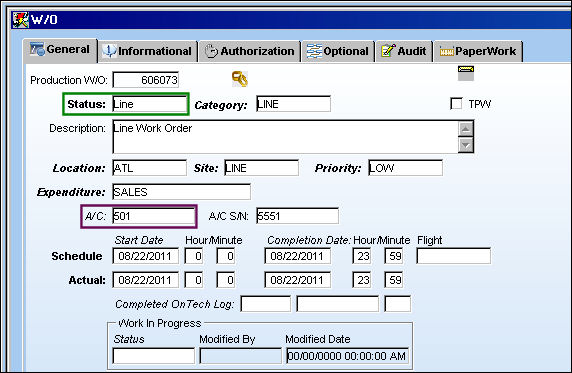Open the Audit tab
Viewport: 572px width, 373px height.
pos(404,51)
